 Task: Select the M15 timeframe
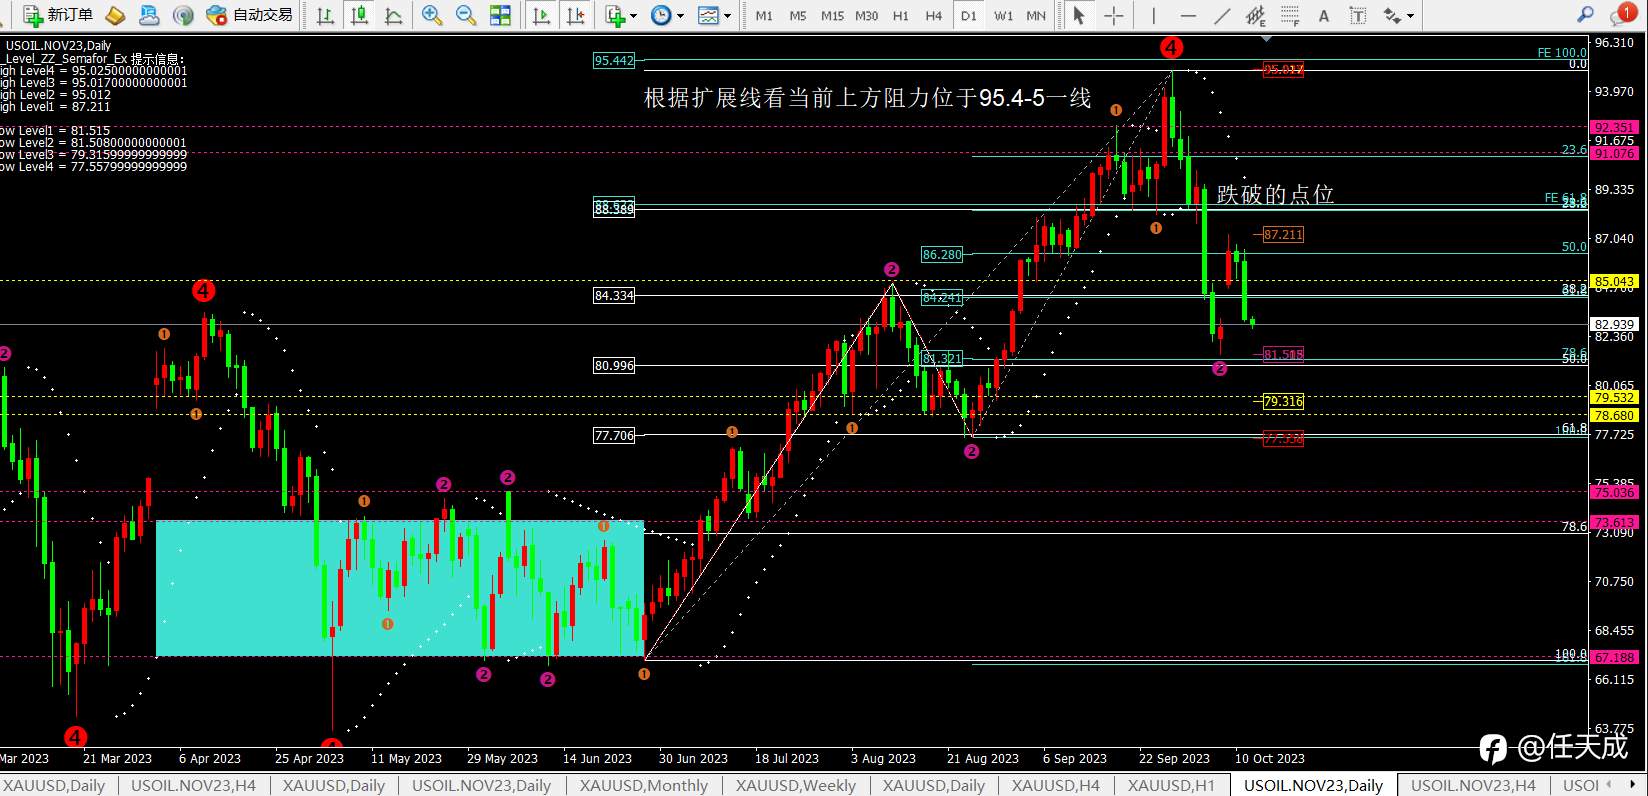click(x=832, y=15)
